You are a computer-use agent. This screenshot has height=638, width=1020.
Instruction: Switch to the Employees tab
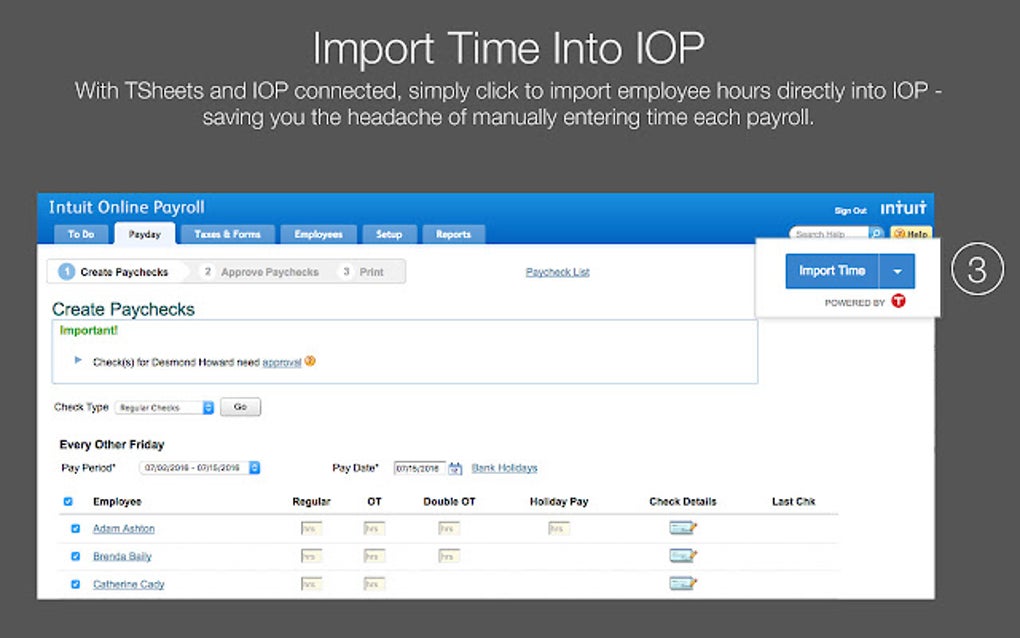(x=318, y=234)
